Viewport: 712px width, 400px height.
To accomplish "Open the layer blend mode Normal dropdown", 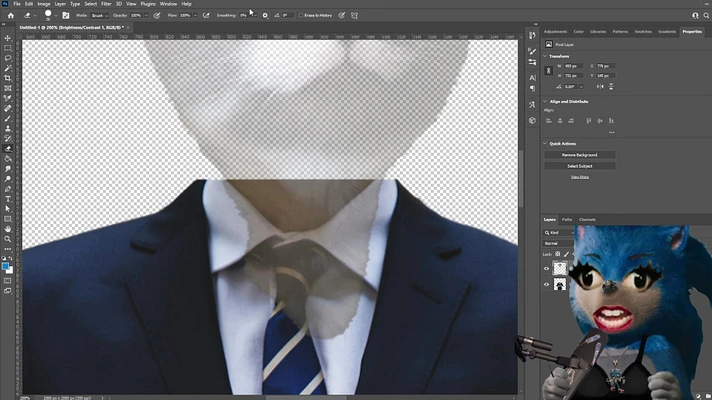I will (x=558, y=243).
